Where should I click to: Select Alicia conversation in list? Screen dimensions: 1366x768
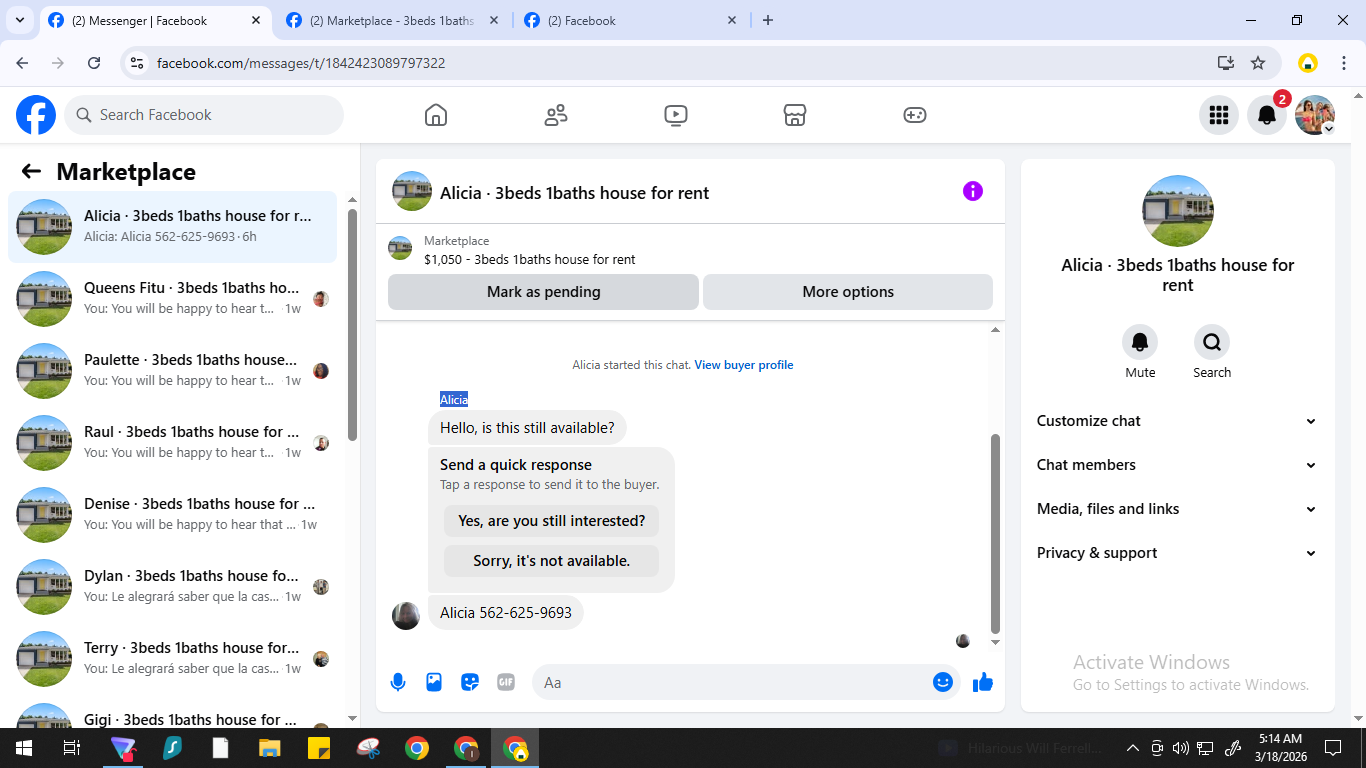(x=173, y=227)
